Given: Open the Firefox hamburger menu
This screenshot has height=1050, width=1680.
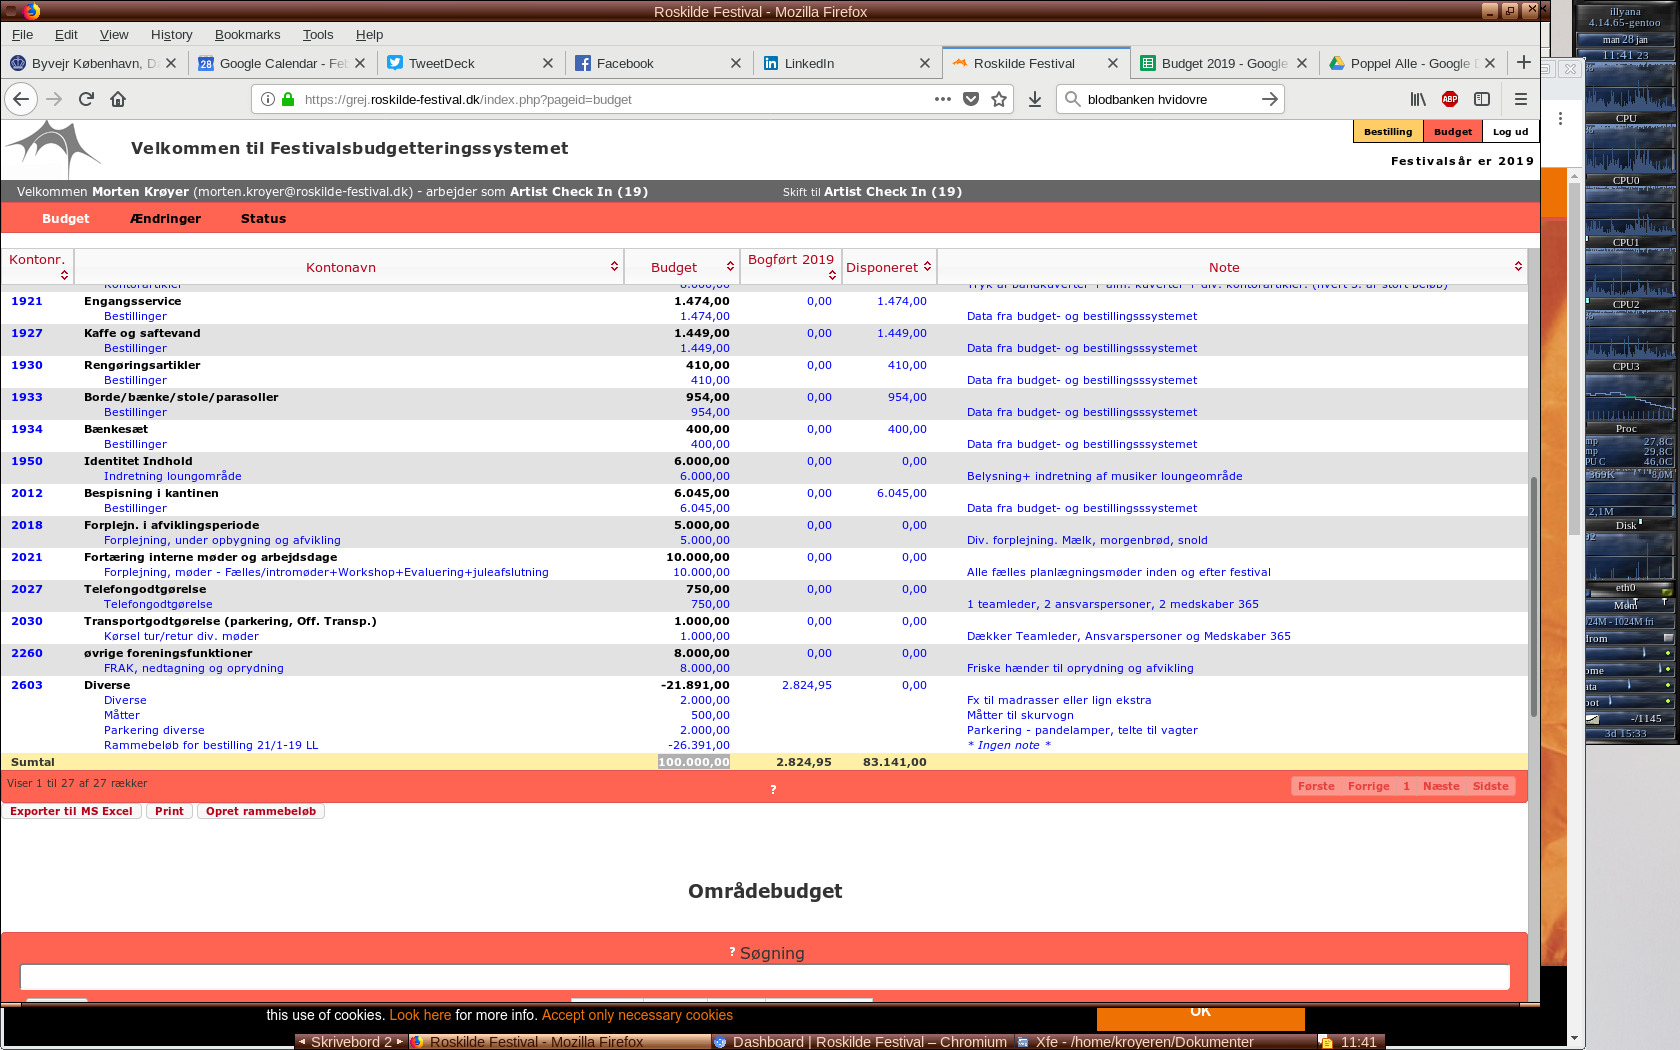Looking at the screenshot, I should click(1520, 99).
